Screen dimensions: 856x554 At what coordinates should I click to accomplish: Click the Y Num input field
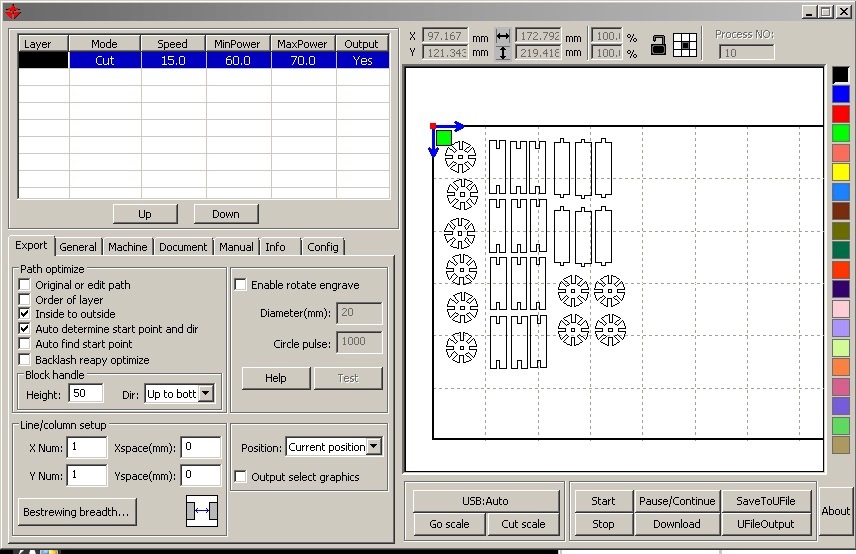coord(87,475)
